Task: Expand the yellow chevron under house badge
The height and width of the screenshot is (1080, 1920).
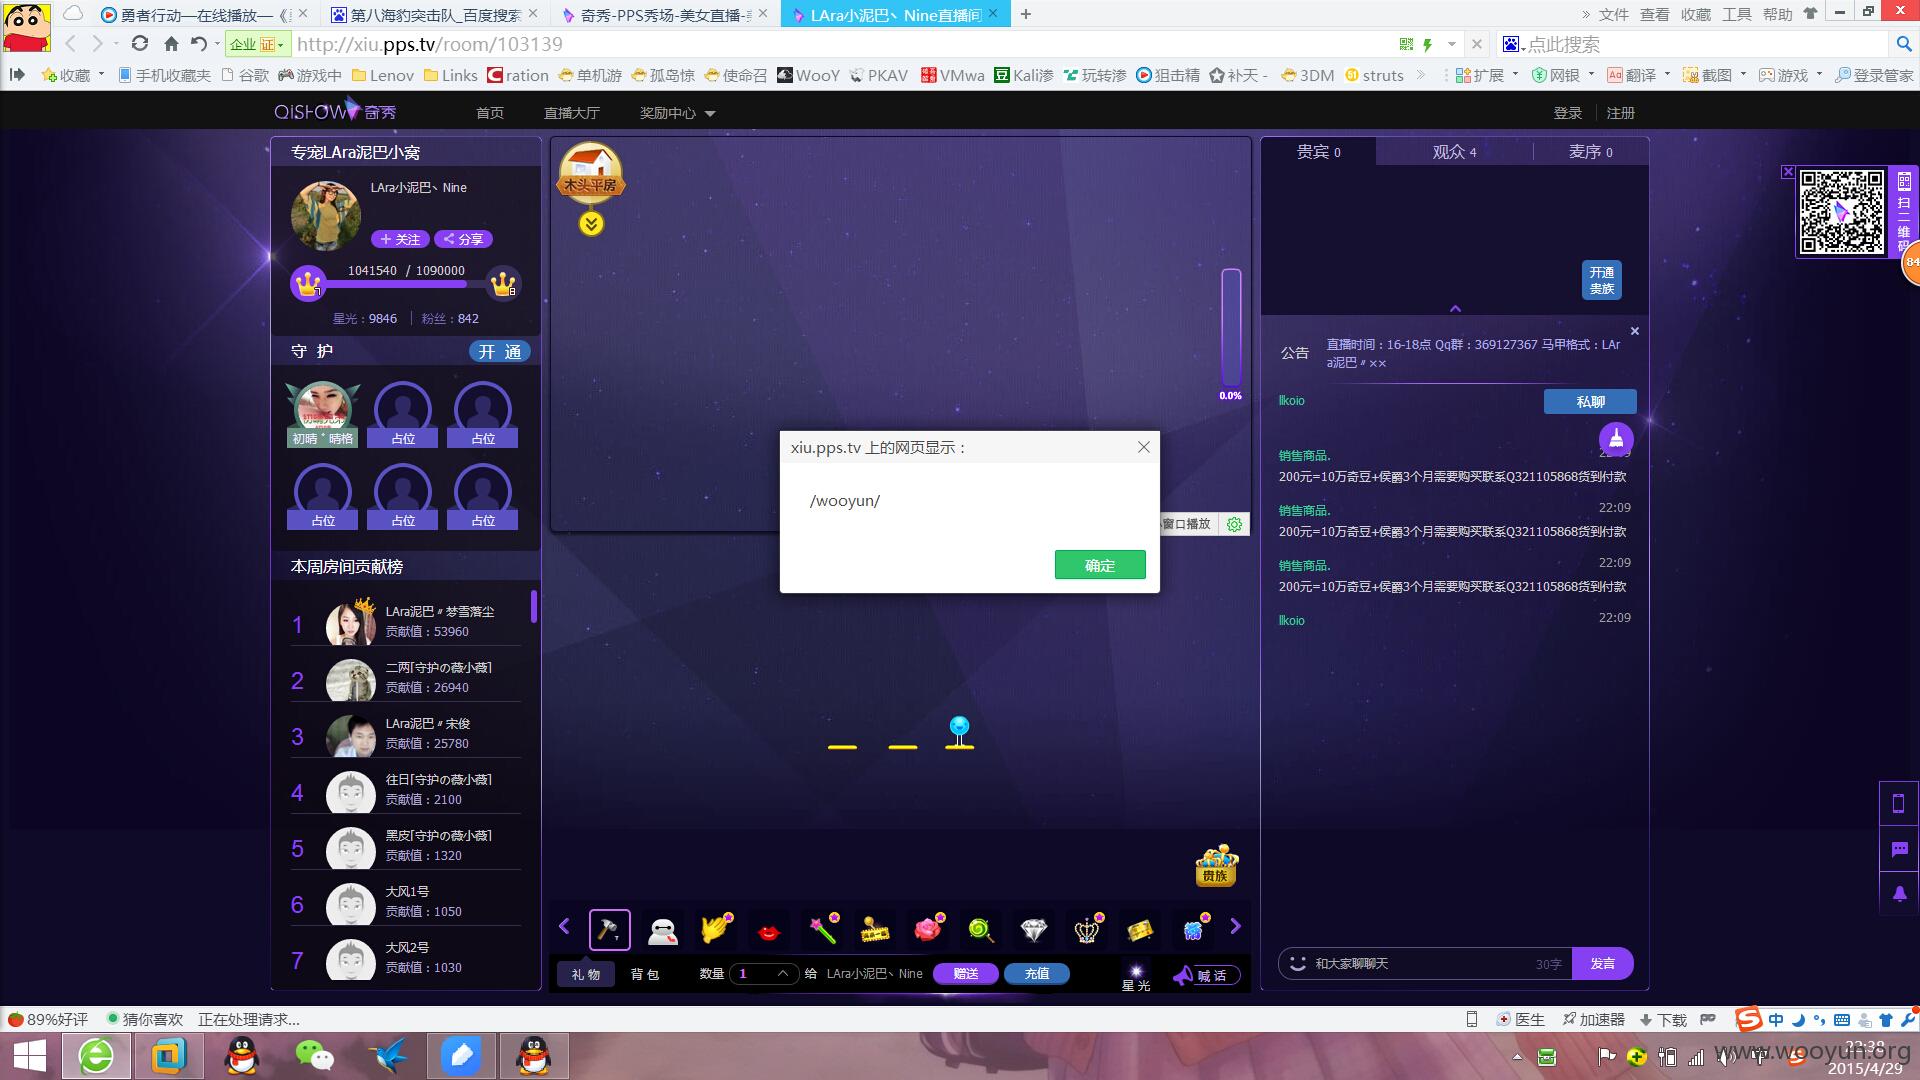Action: click(x=591, y=224)
